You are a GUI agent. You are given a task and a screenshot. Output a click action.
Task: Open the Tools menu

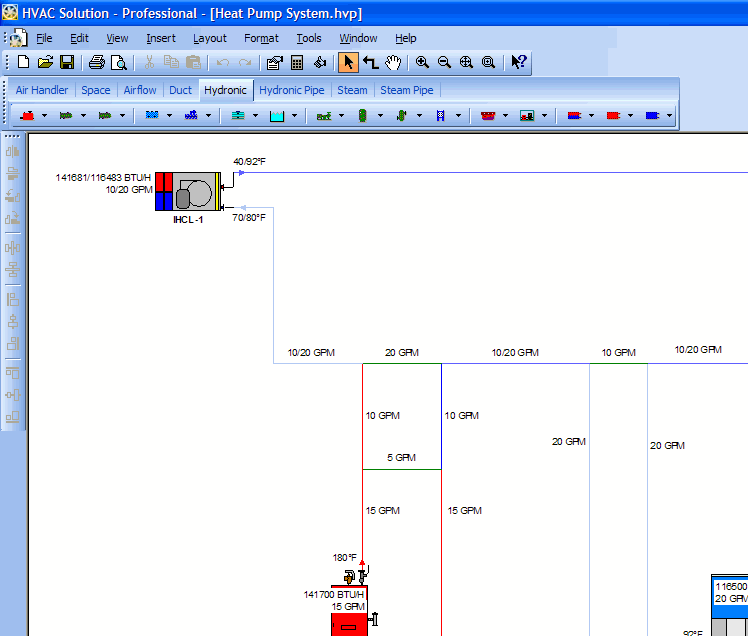coord(309,38)
